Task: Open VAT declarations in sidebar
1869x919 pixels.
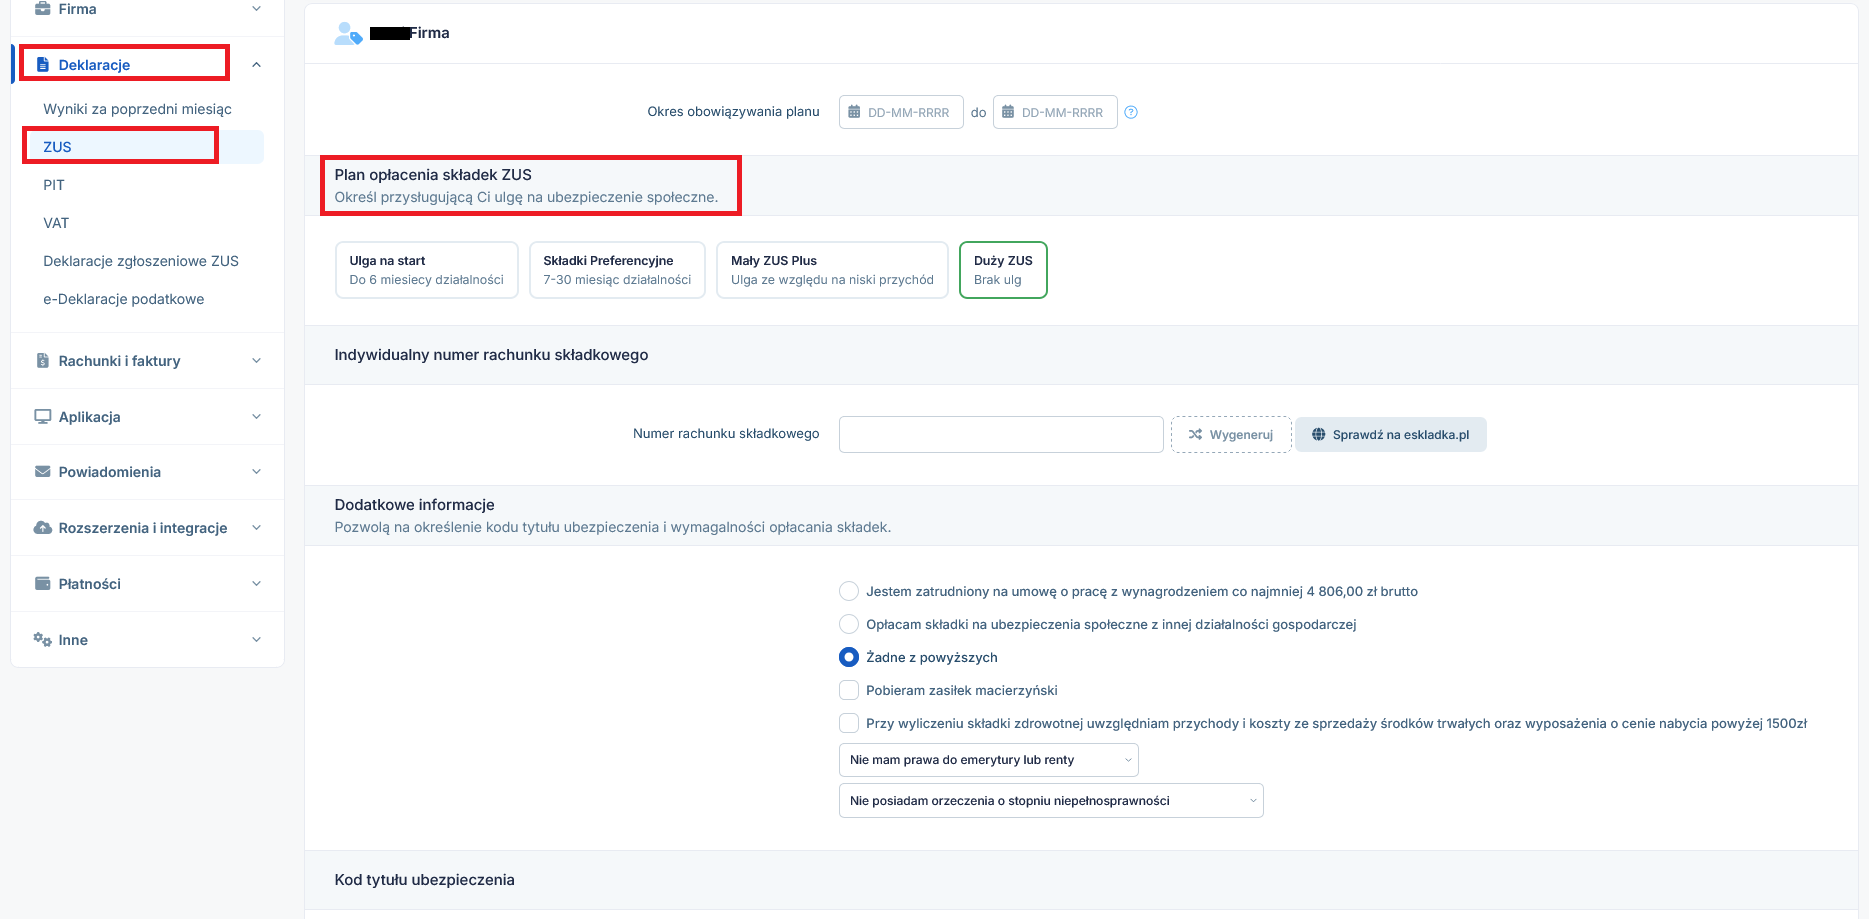Action: pyautogui.click(x=56, y=223)
